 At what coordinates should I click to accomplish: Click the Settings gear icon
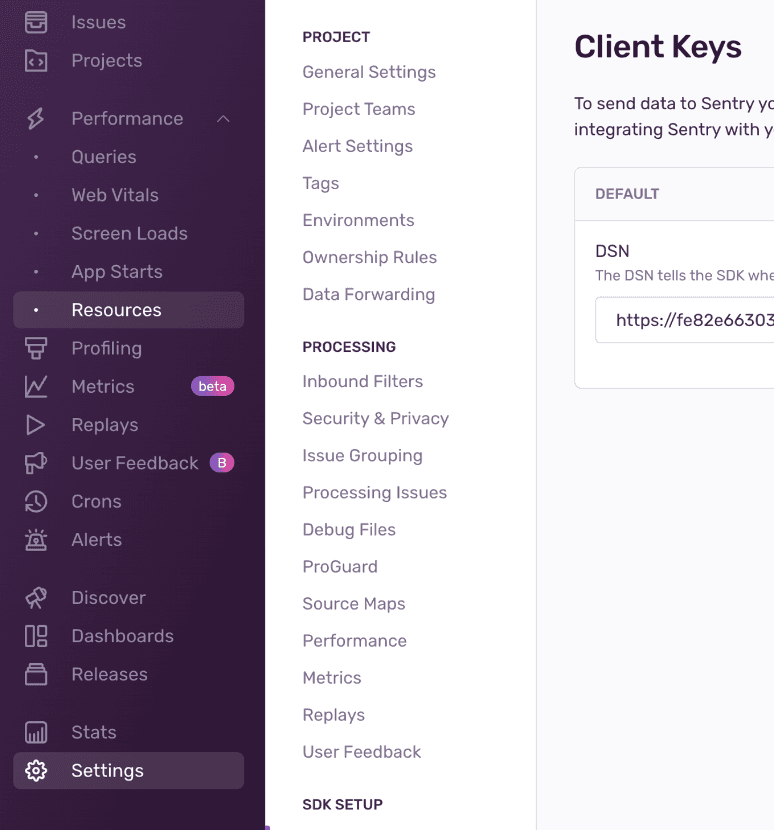36,771
